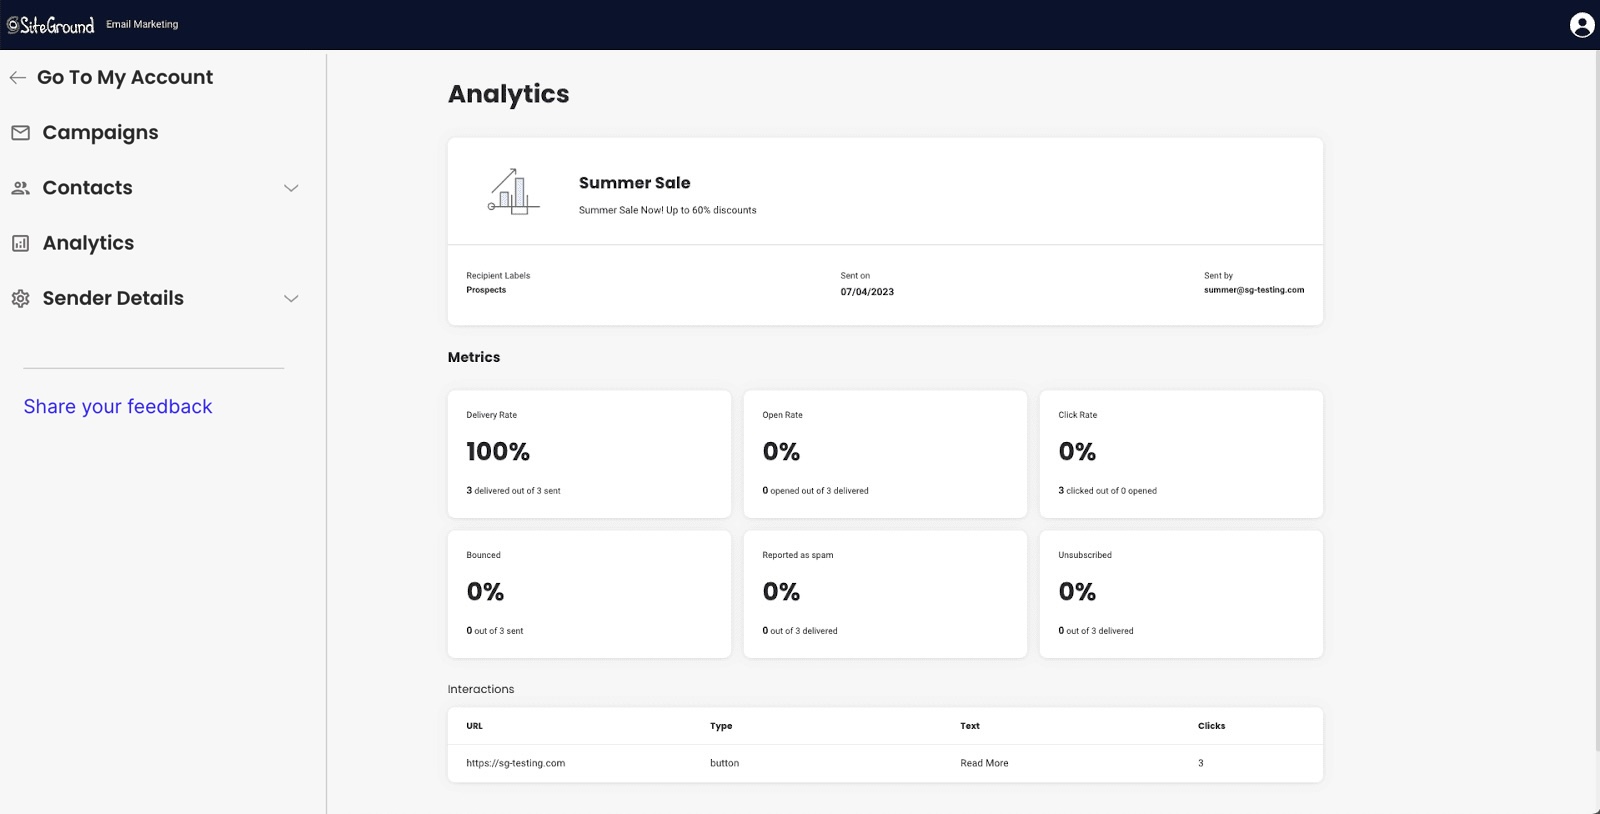Click the Click Rate card
Image resolution: width=1600 pixels, height=814 pixels.
[x=1181, y=454]
